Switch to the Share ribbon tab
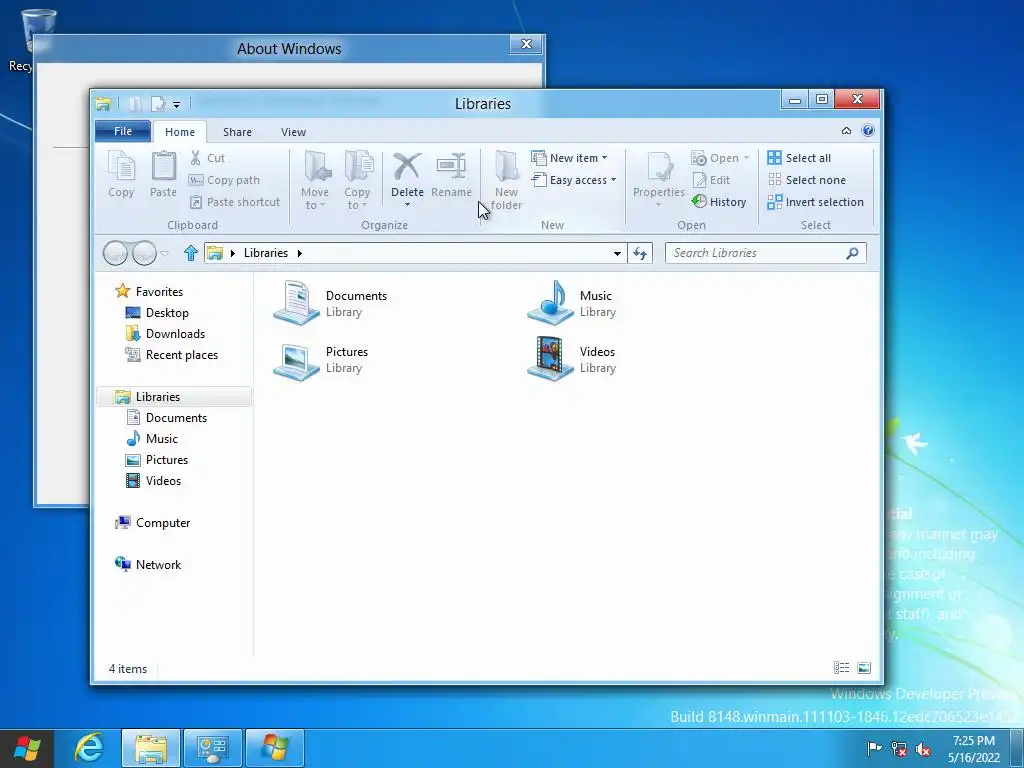This screenshot has width=1024, height=768. (237, 132)
